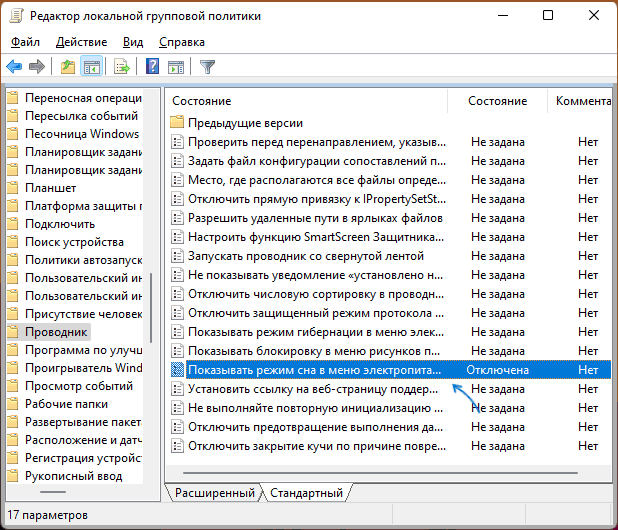Toggle the Show/Hide console tree icon
The width and height of the screenshot is (618, 530).
(x=91, y=67)
